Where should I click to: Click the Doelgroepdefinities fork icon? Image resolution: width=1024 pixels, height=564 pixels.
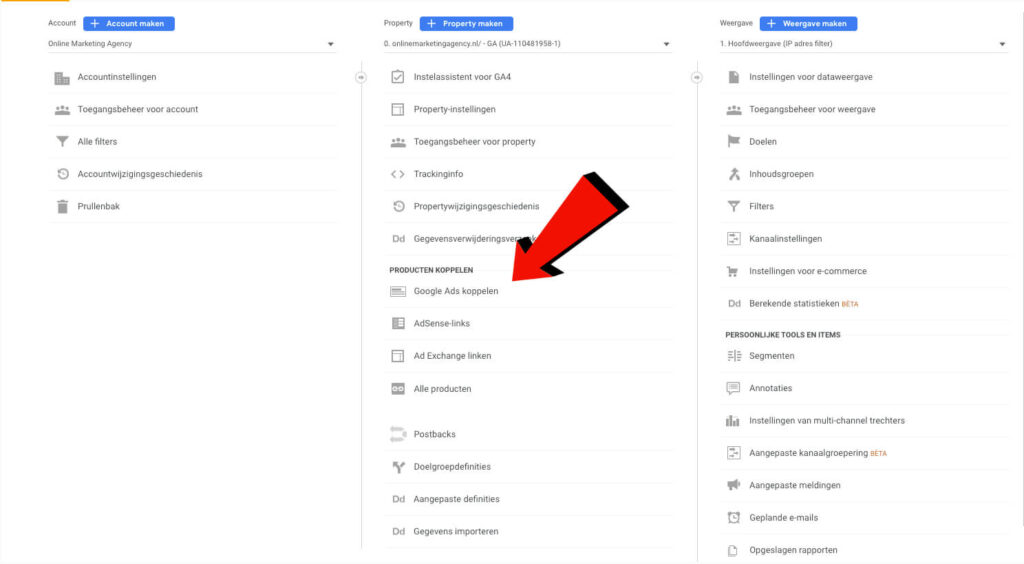click(398, 467)
